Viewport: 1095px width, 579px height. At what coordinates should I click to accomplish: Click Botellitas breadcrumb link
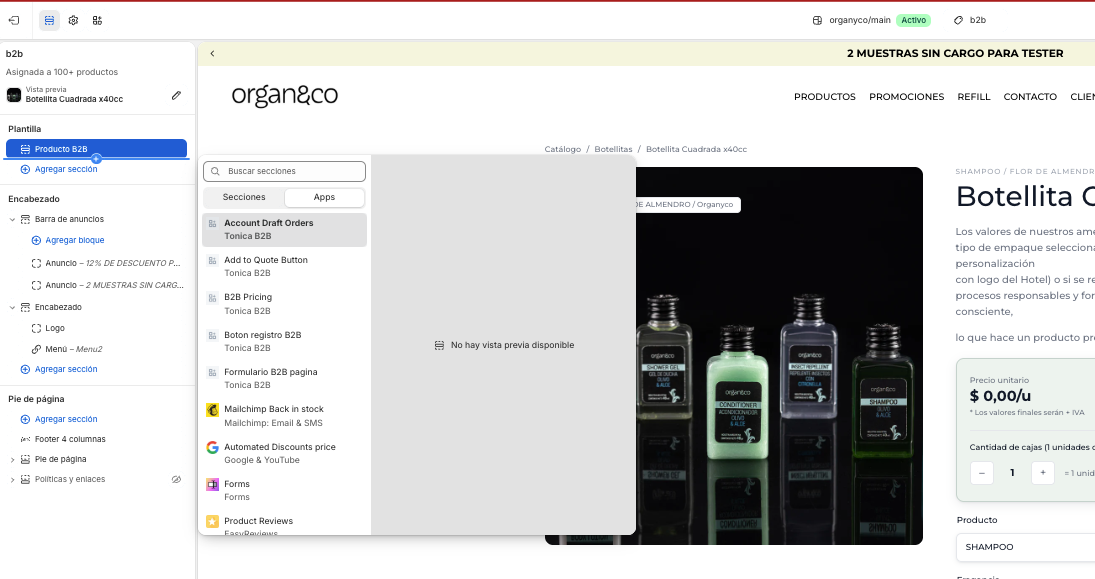point(613,149)
